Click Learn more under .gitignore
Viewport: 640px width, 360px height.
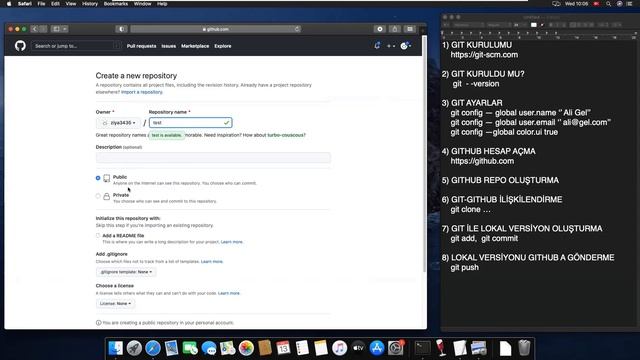[212, 262]
